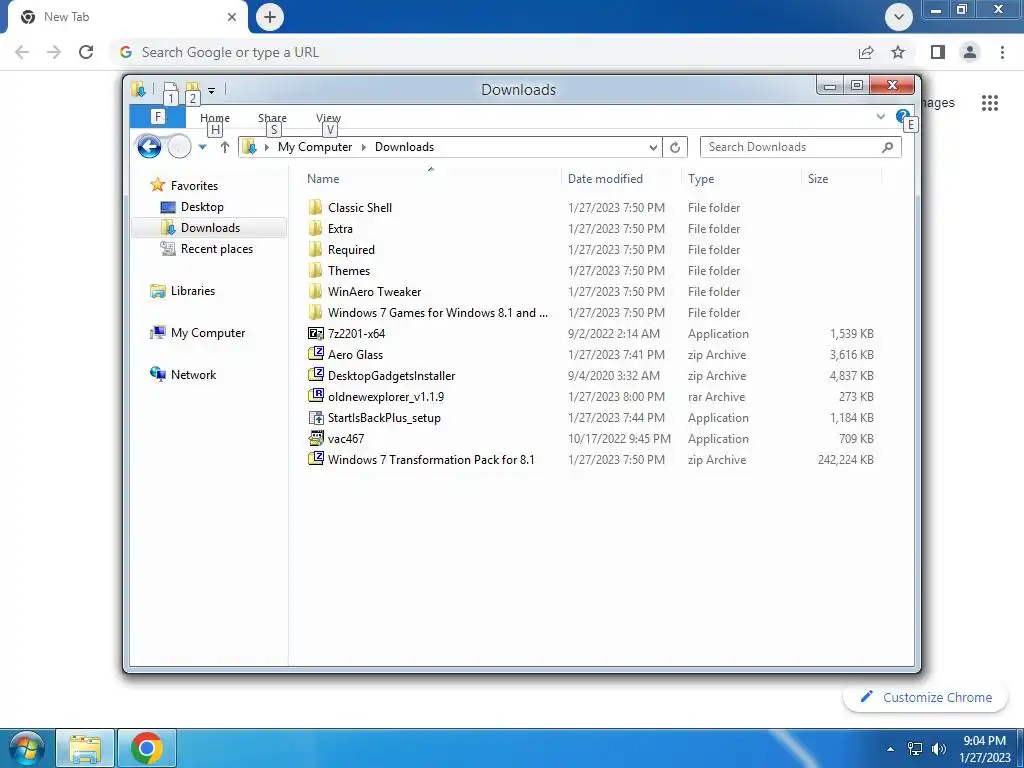Refresh the Downloads folder view
Screen dimensions: 1024x768
(675, 147)
